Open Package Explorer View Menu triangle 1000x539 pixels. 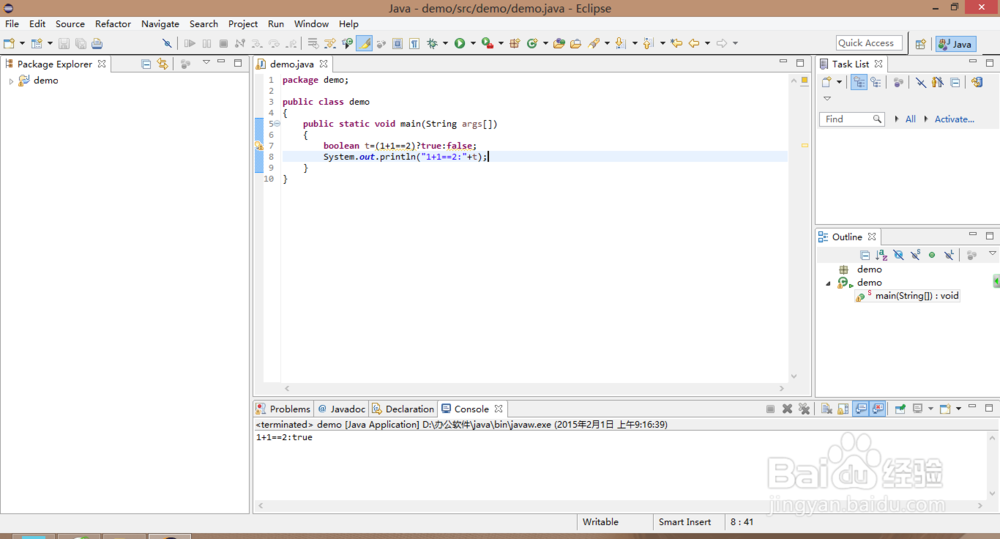click(206, 63)
